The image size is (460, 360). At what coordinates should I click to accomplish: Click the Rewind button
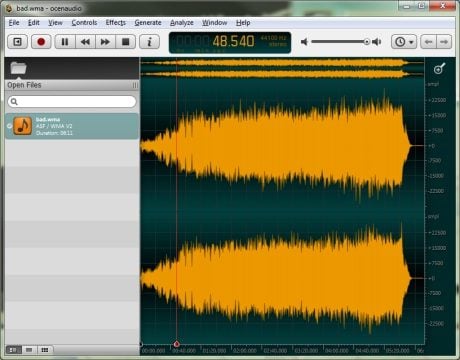85,42
